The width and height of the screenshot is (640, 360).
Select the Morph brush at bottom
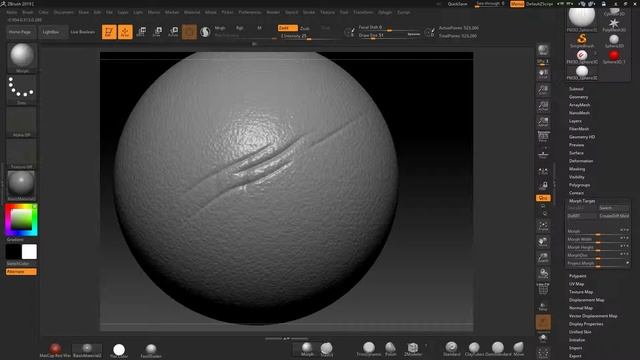coord(307,349)
